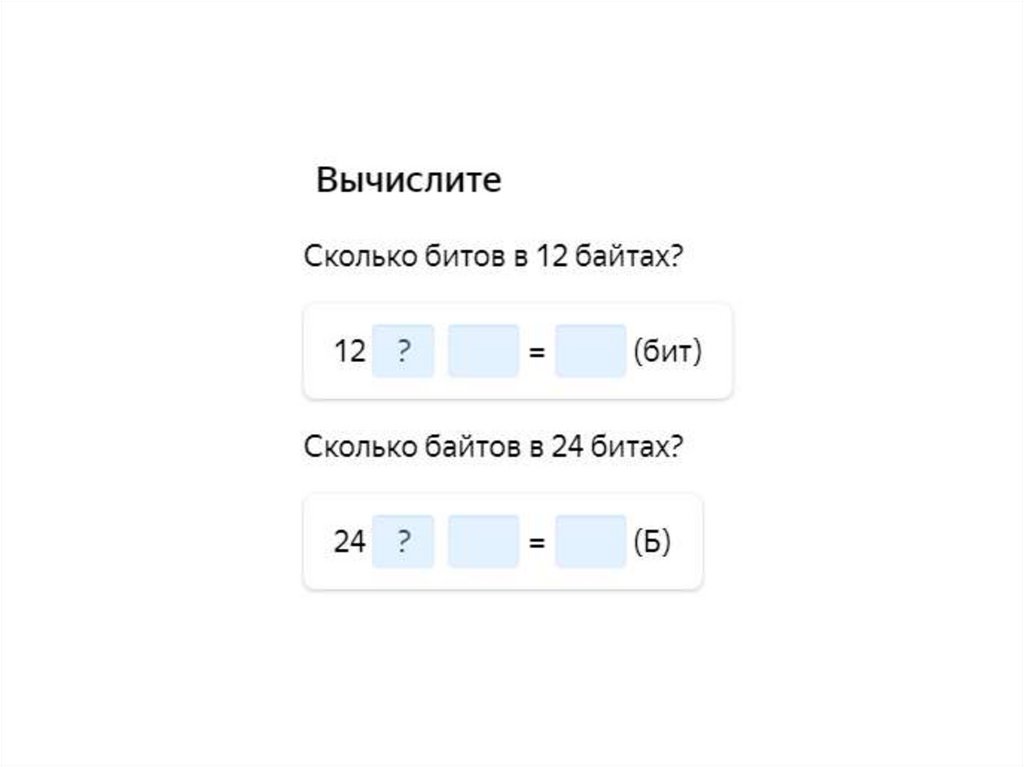1024x767 pixels.
Task: Open the '?' operator box after 12
Action: coord(403,351)
